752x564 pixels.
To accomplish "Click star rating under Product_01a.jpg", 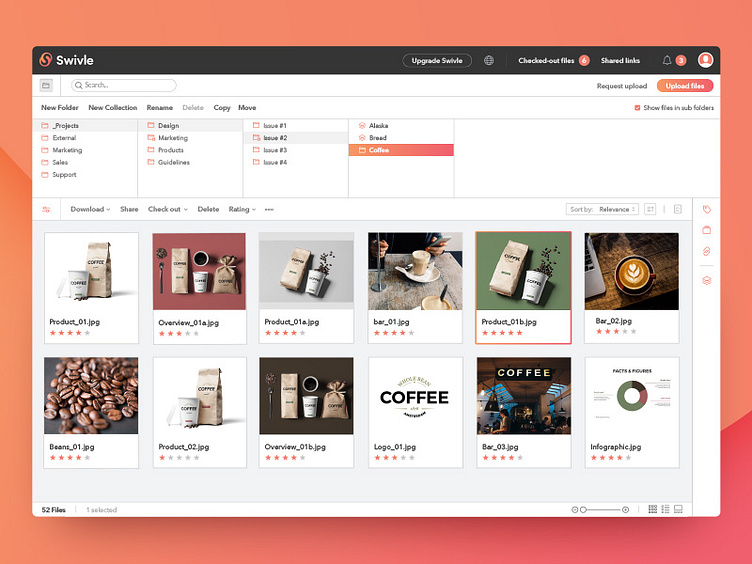I will point(285,333).
